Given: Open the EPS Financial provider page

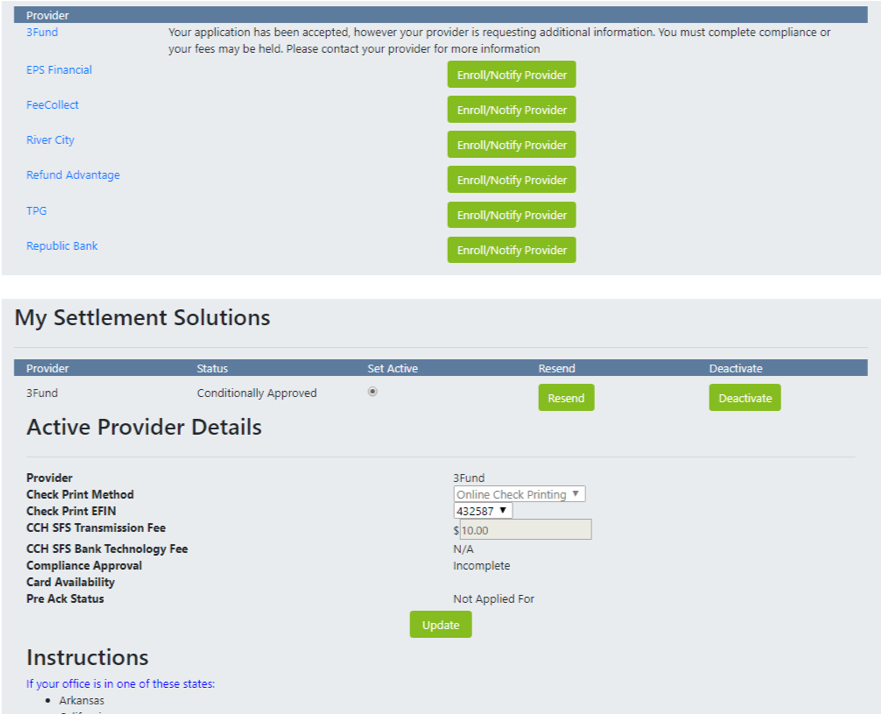Looking at the screenshot, I should click(59, 70).
